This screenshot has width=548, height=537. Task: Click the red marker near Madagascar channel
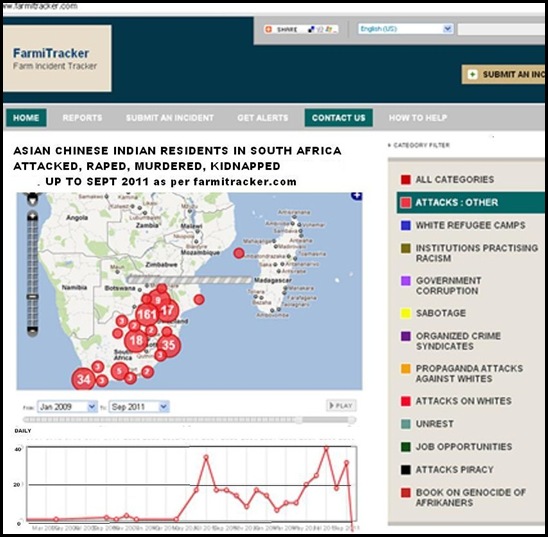pyautogui.click(x=239, y=253)
